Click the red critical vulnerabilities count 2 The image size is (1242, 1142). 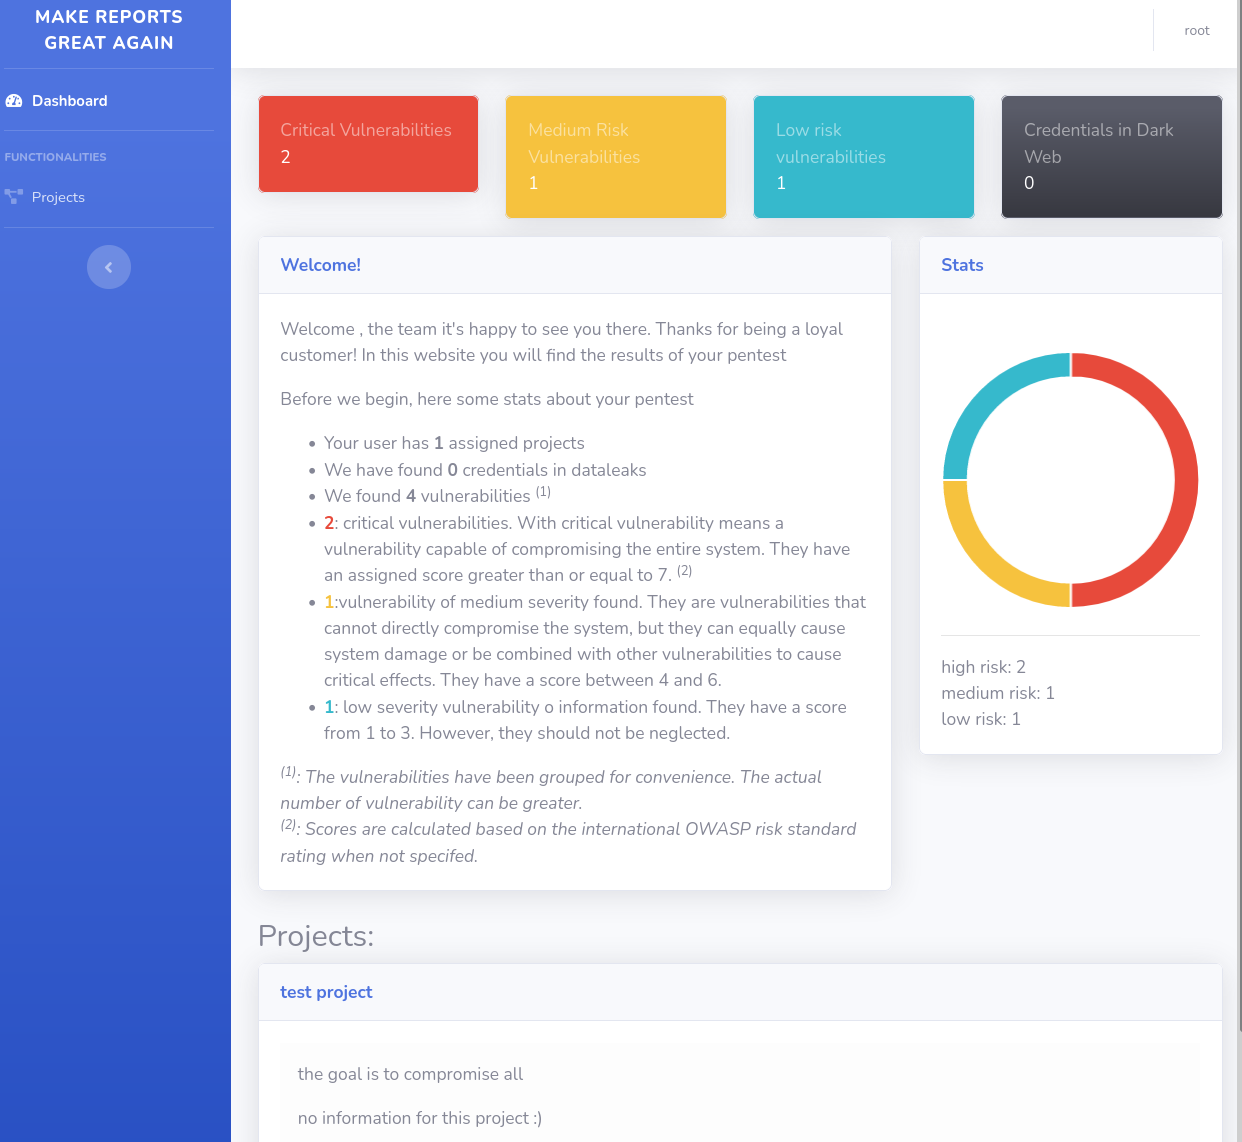[x=329, y=523]
